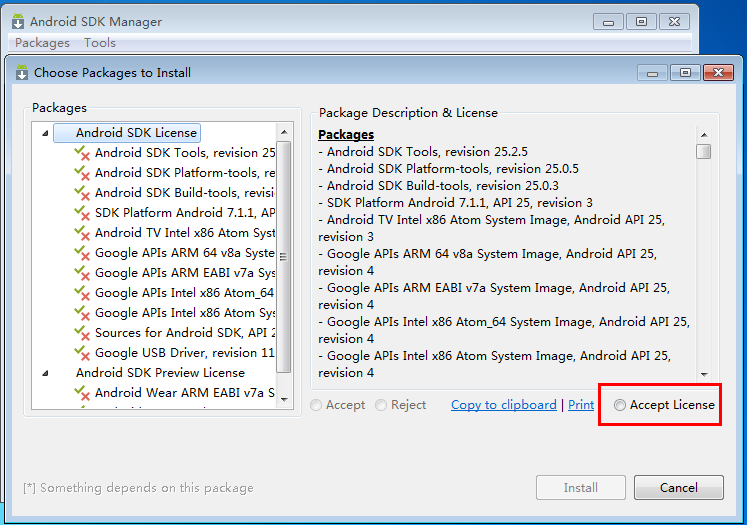Open the Tools menu

tap(99, 43)
